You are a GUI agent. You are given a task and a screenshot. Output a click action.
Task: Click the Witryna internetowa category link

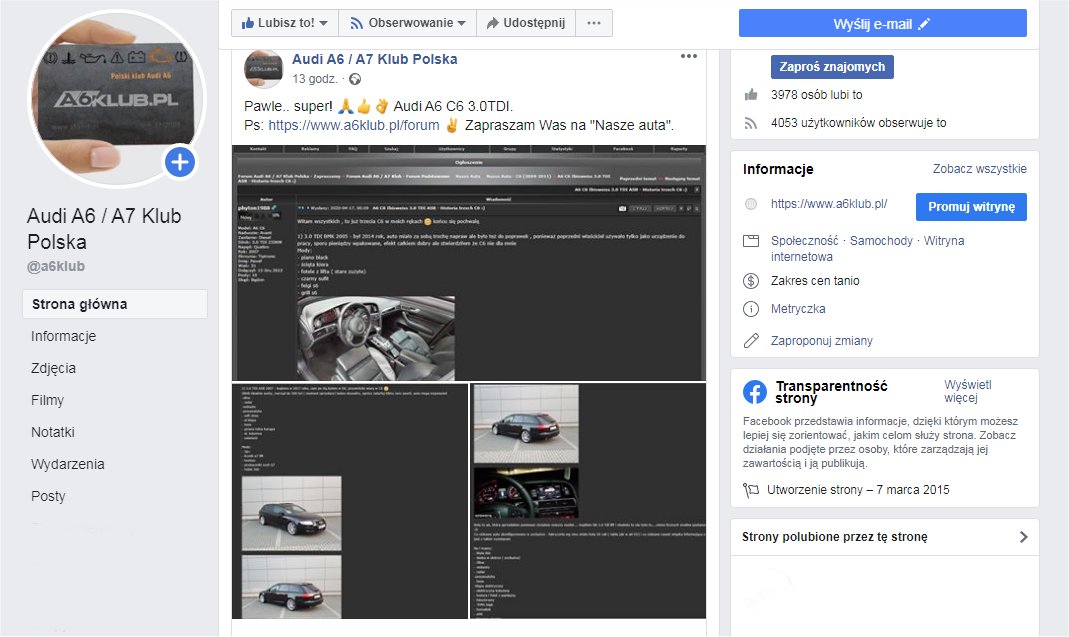pos(867,249)
